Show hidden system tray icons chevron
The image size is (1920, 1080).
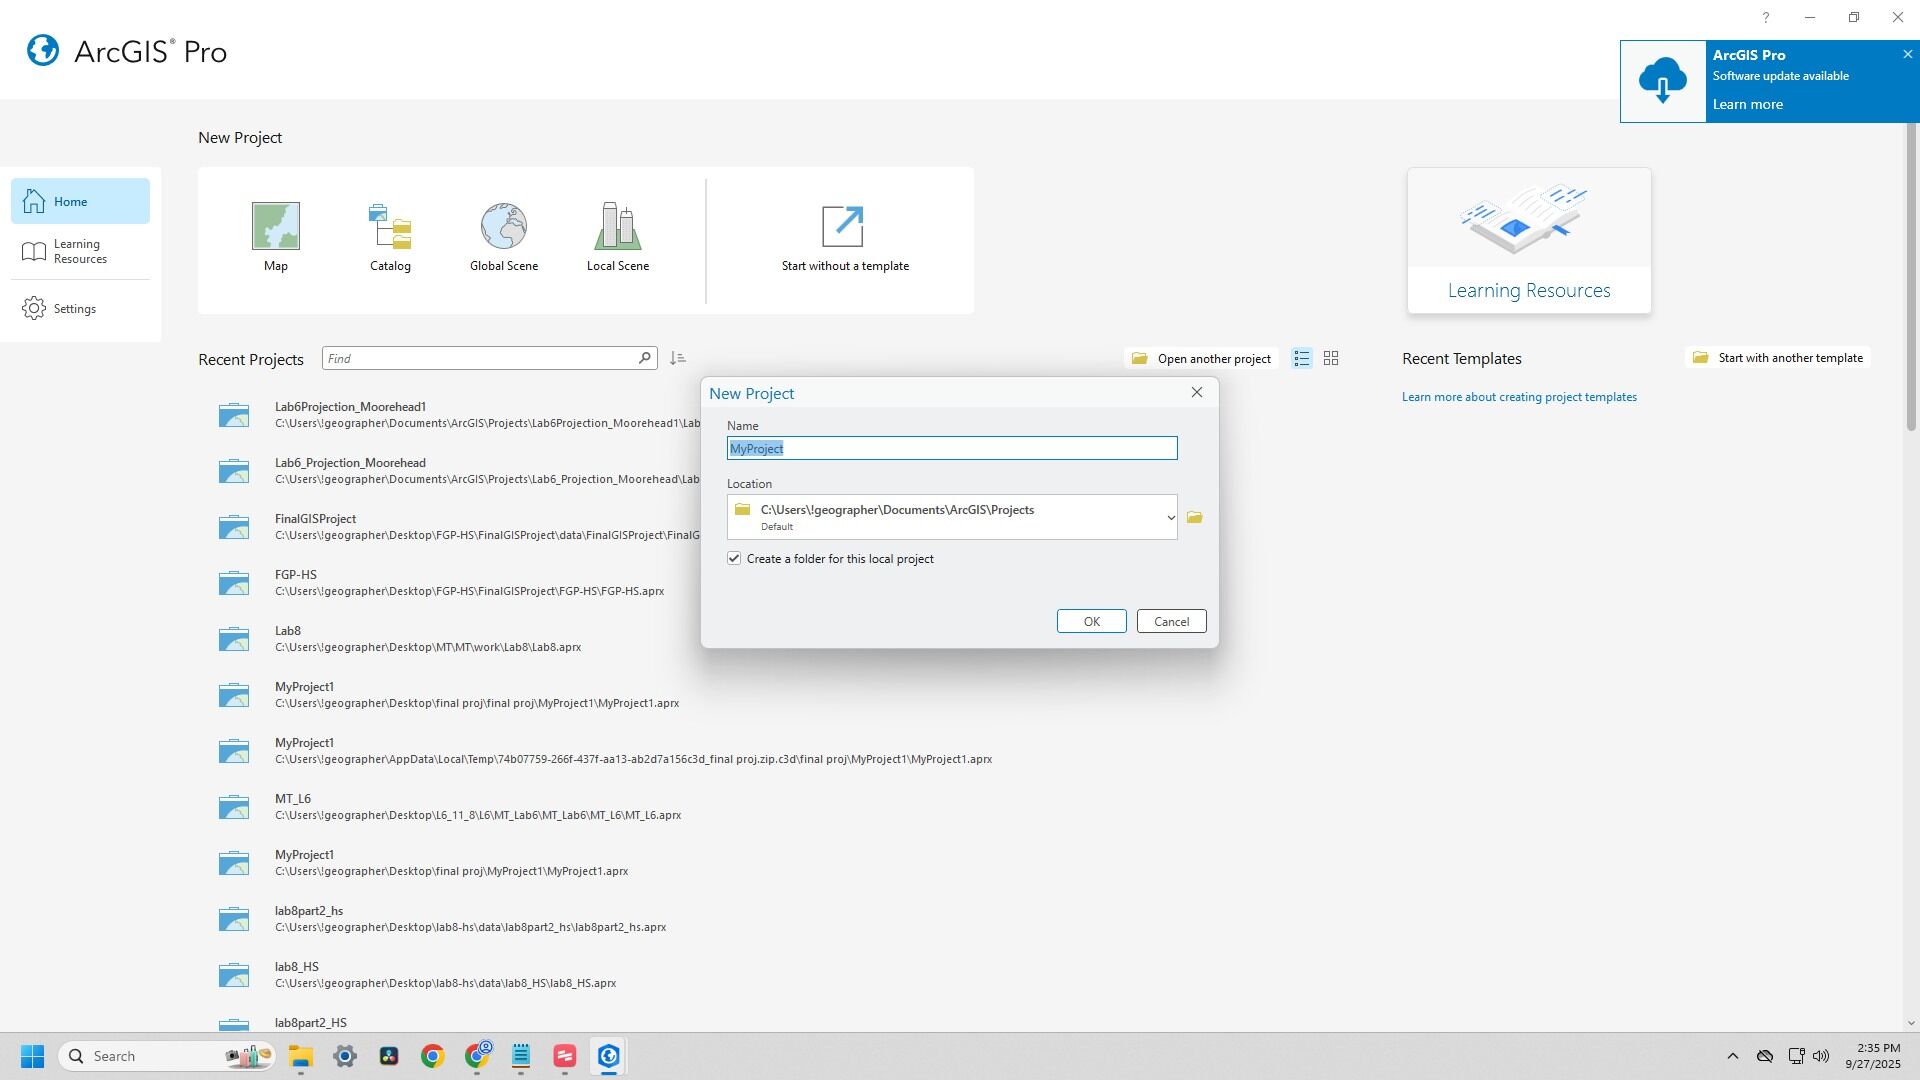1732,1056
